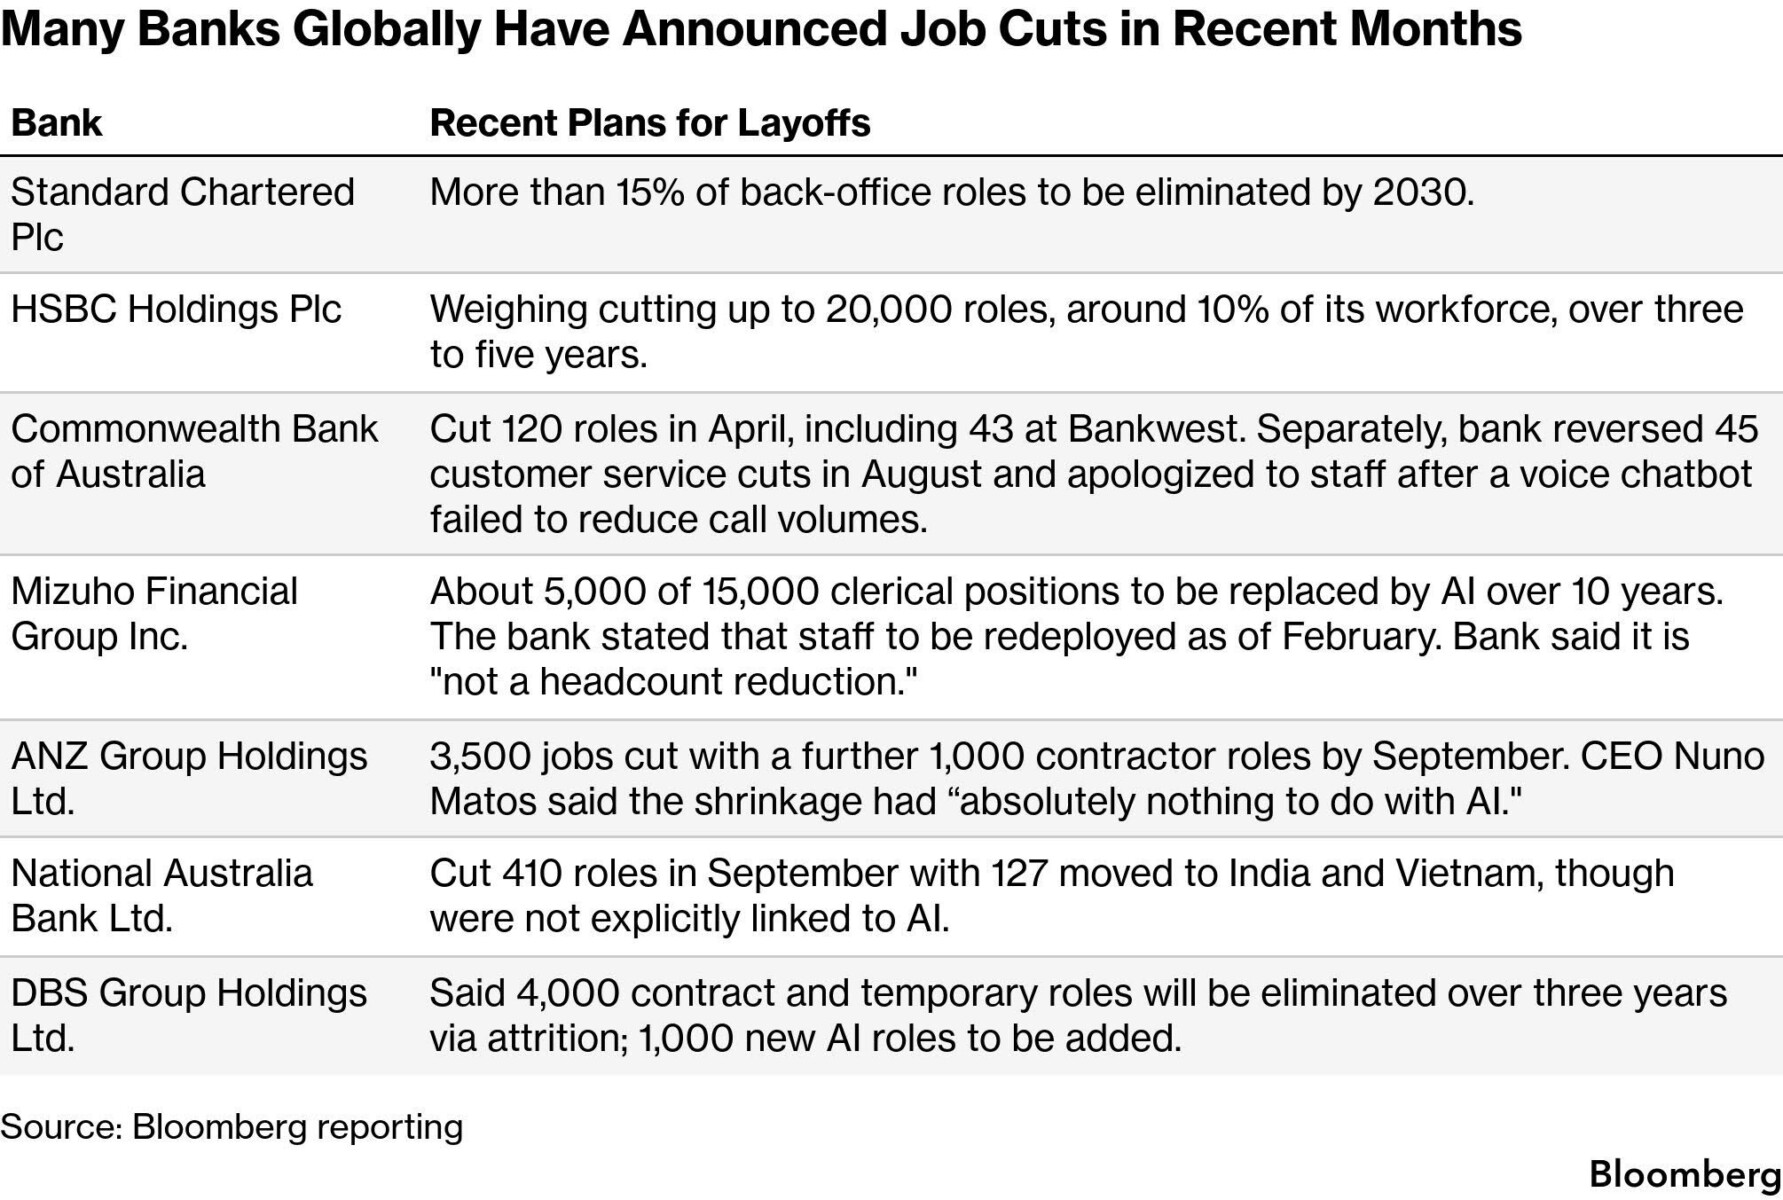Select DBS Group Holdings Ltd. cell
The image size is (1783, 1200).
coord(189,1015)
